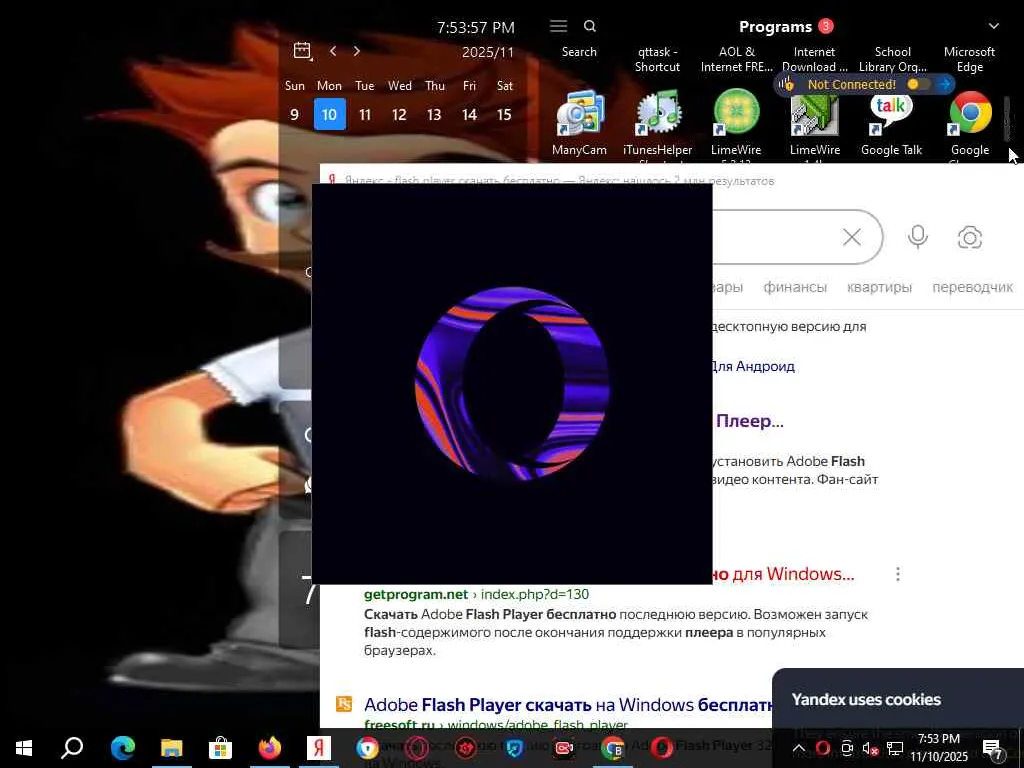
Task: Show hidden system tray icons
Action: tap(799, 748)
